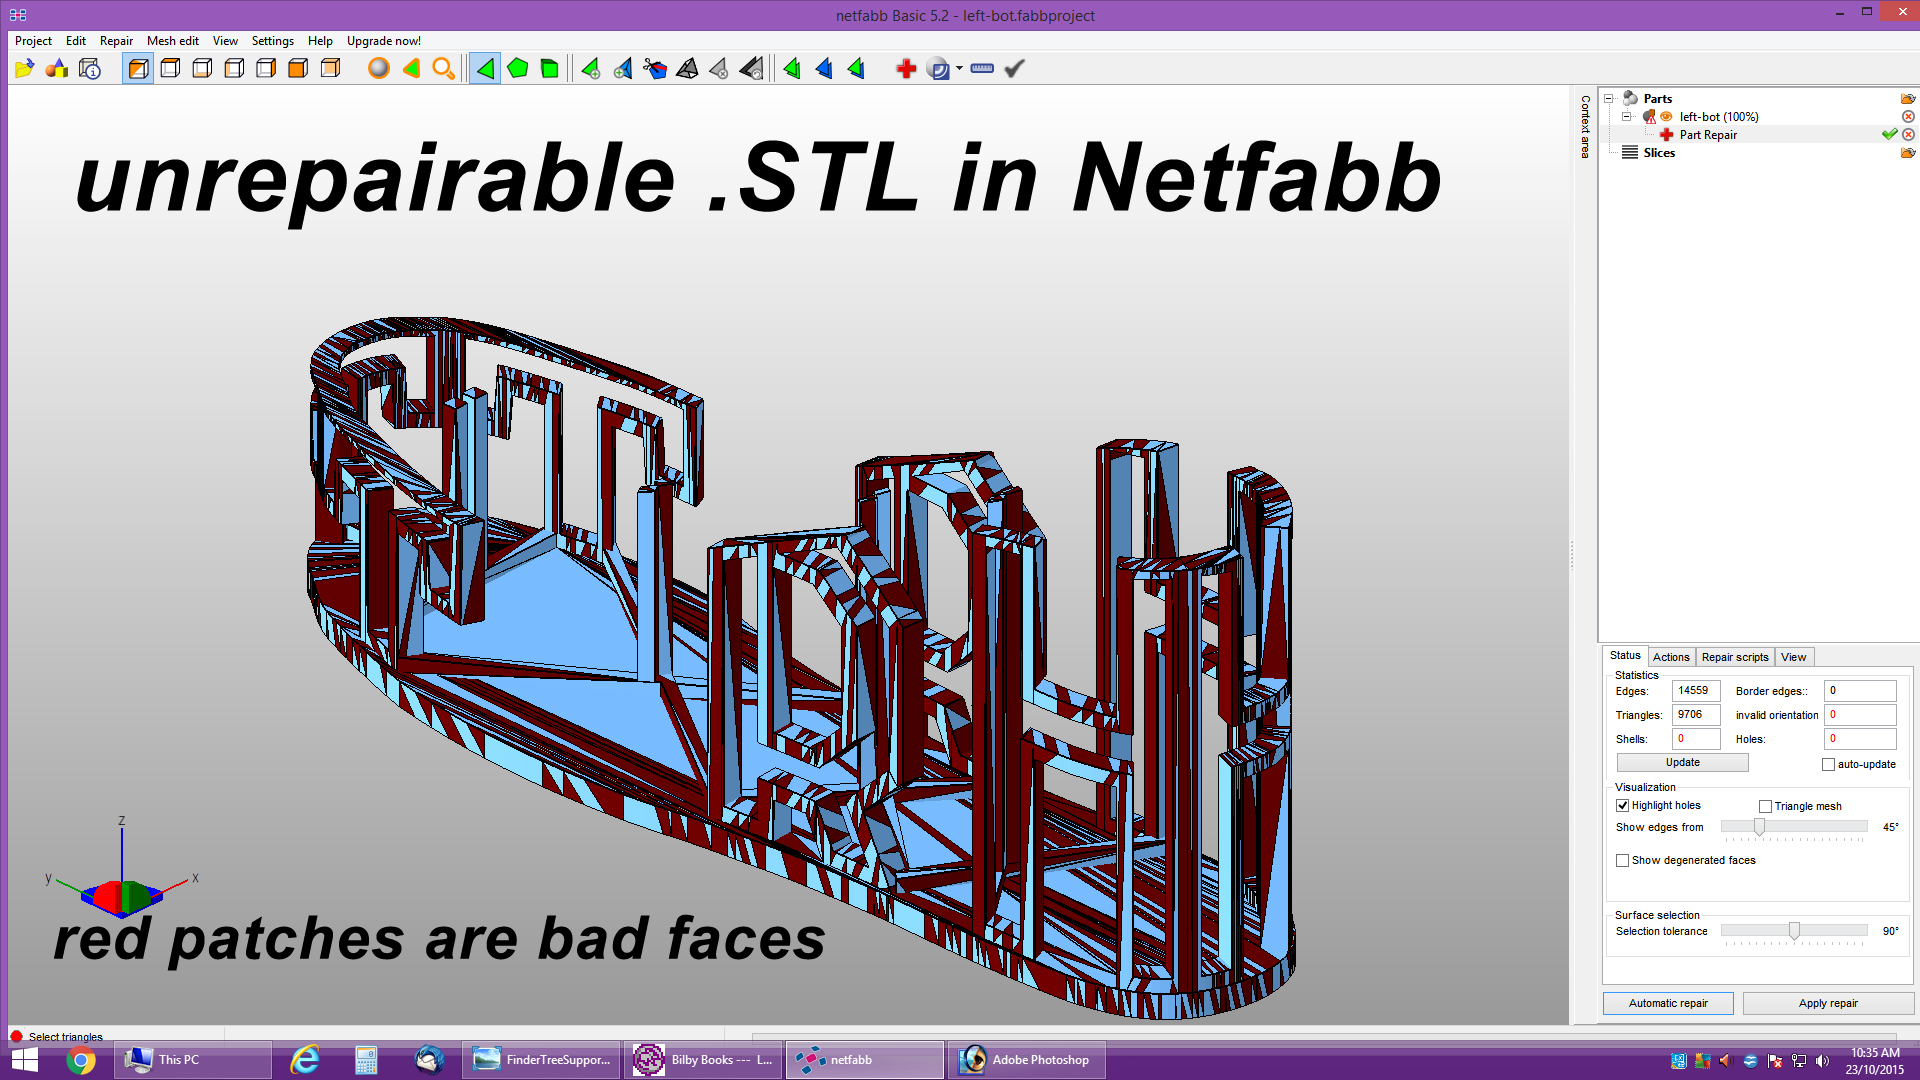Click the open project folder icon

click(24, 68)
